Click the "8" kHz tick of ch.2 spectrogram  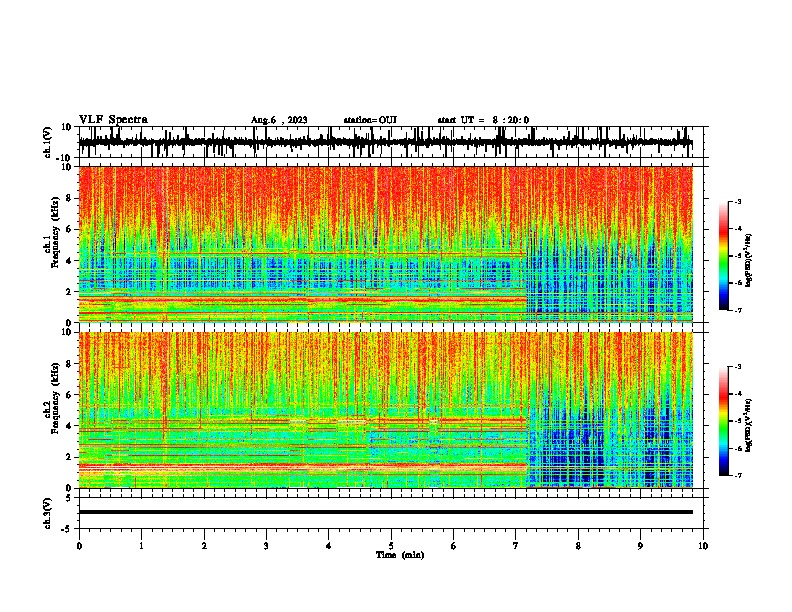[x=70, y=364]
